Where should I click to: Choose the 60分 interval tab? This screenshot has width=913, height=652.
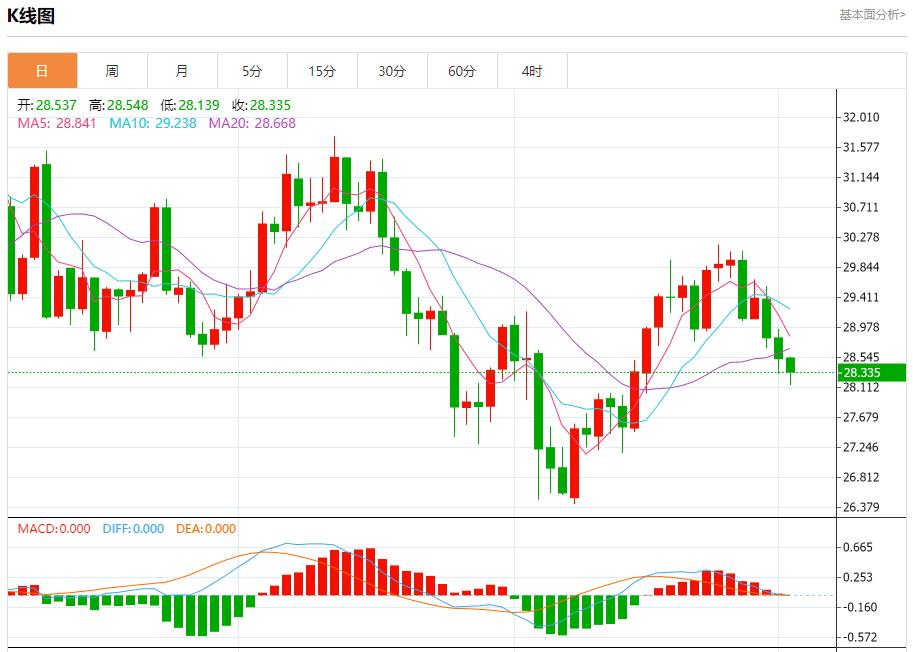(462, 71)
